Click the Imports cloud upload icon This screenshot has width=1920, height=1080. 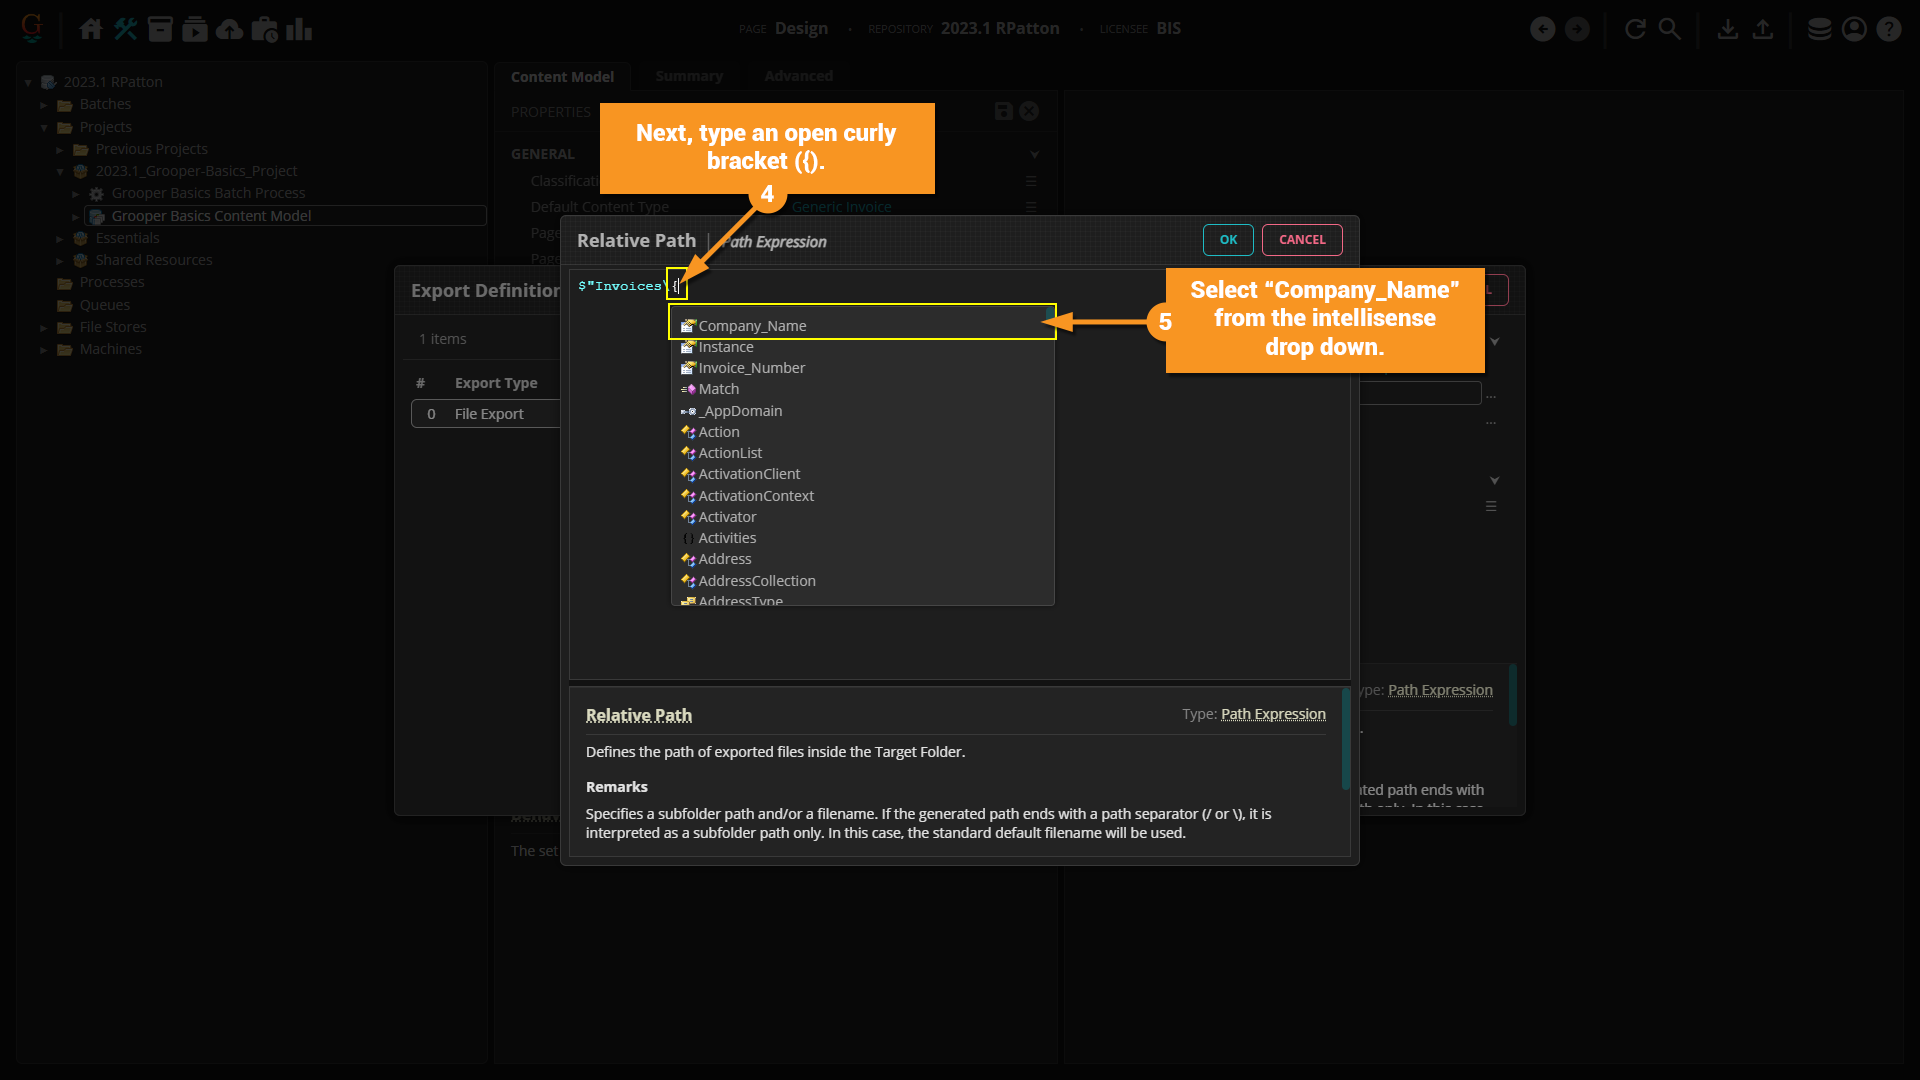[229, 29]
